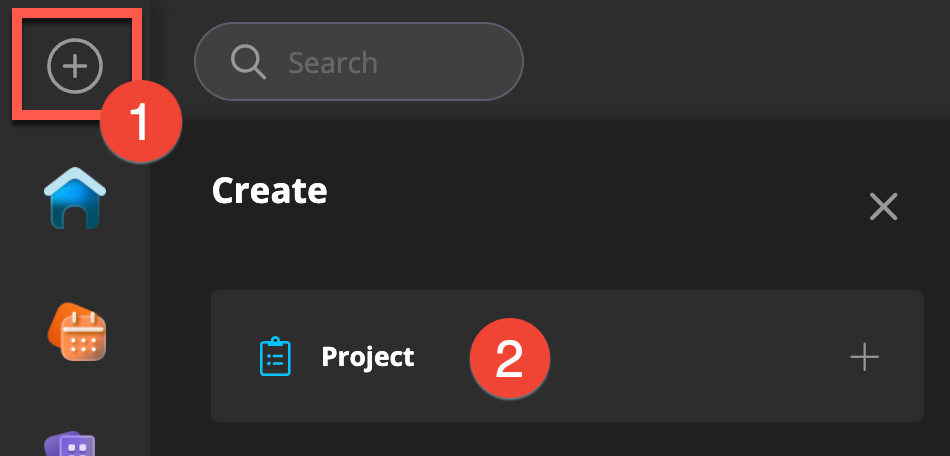Image resolution: width=950 pixels, height=456 pixels.
Task: Open the Home icon in sidebar
Action: tap(75, 197)
